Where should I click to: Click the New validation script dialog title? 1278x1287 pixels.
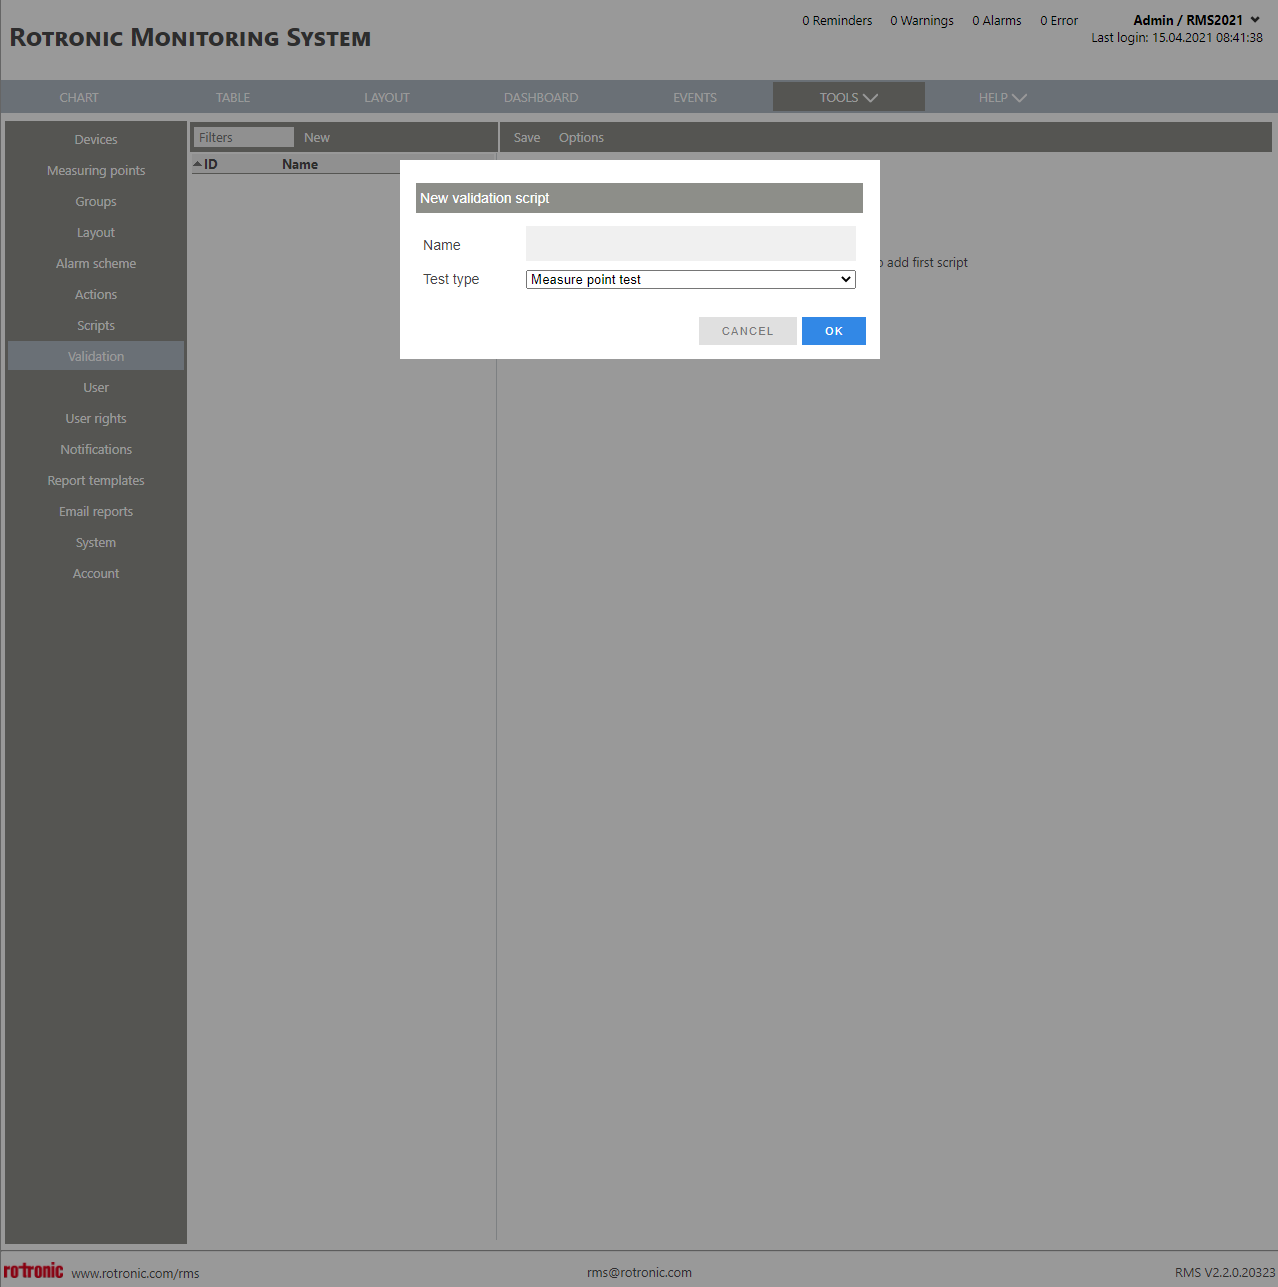pyautogui.click(x=485, y=198)
